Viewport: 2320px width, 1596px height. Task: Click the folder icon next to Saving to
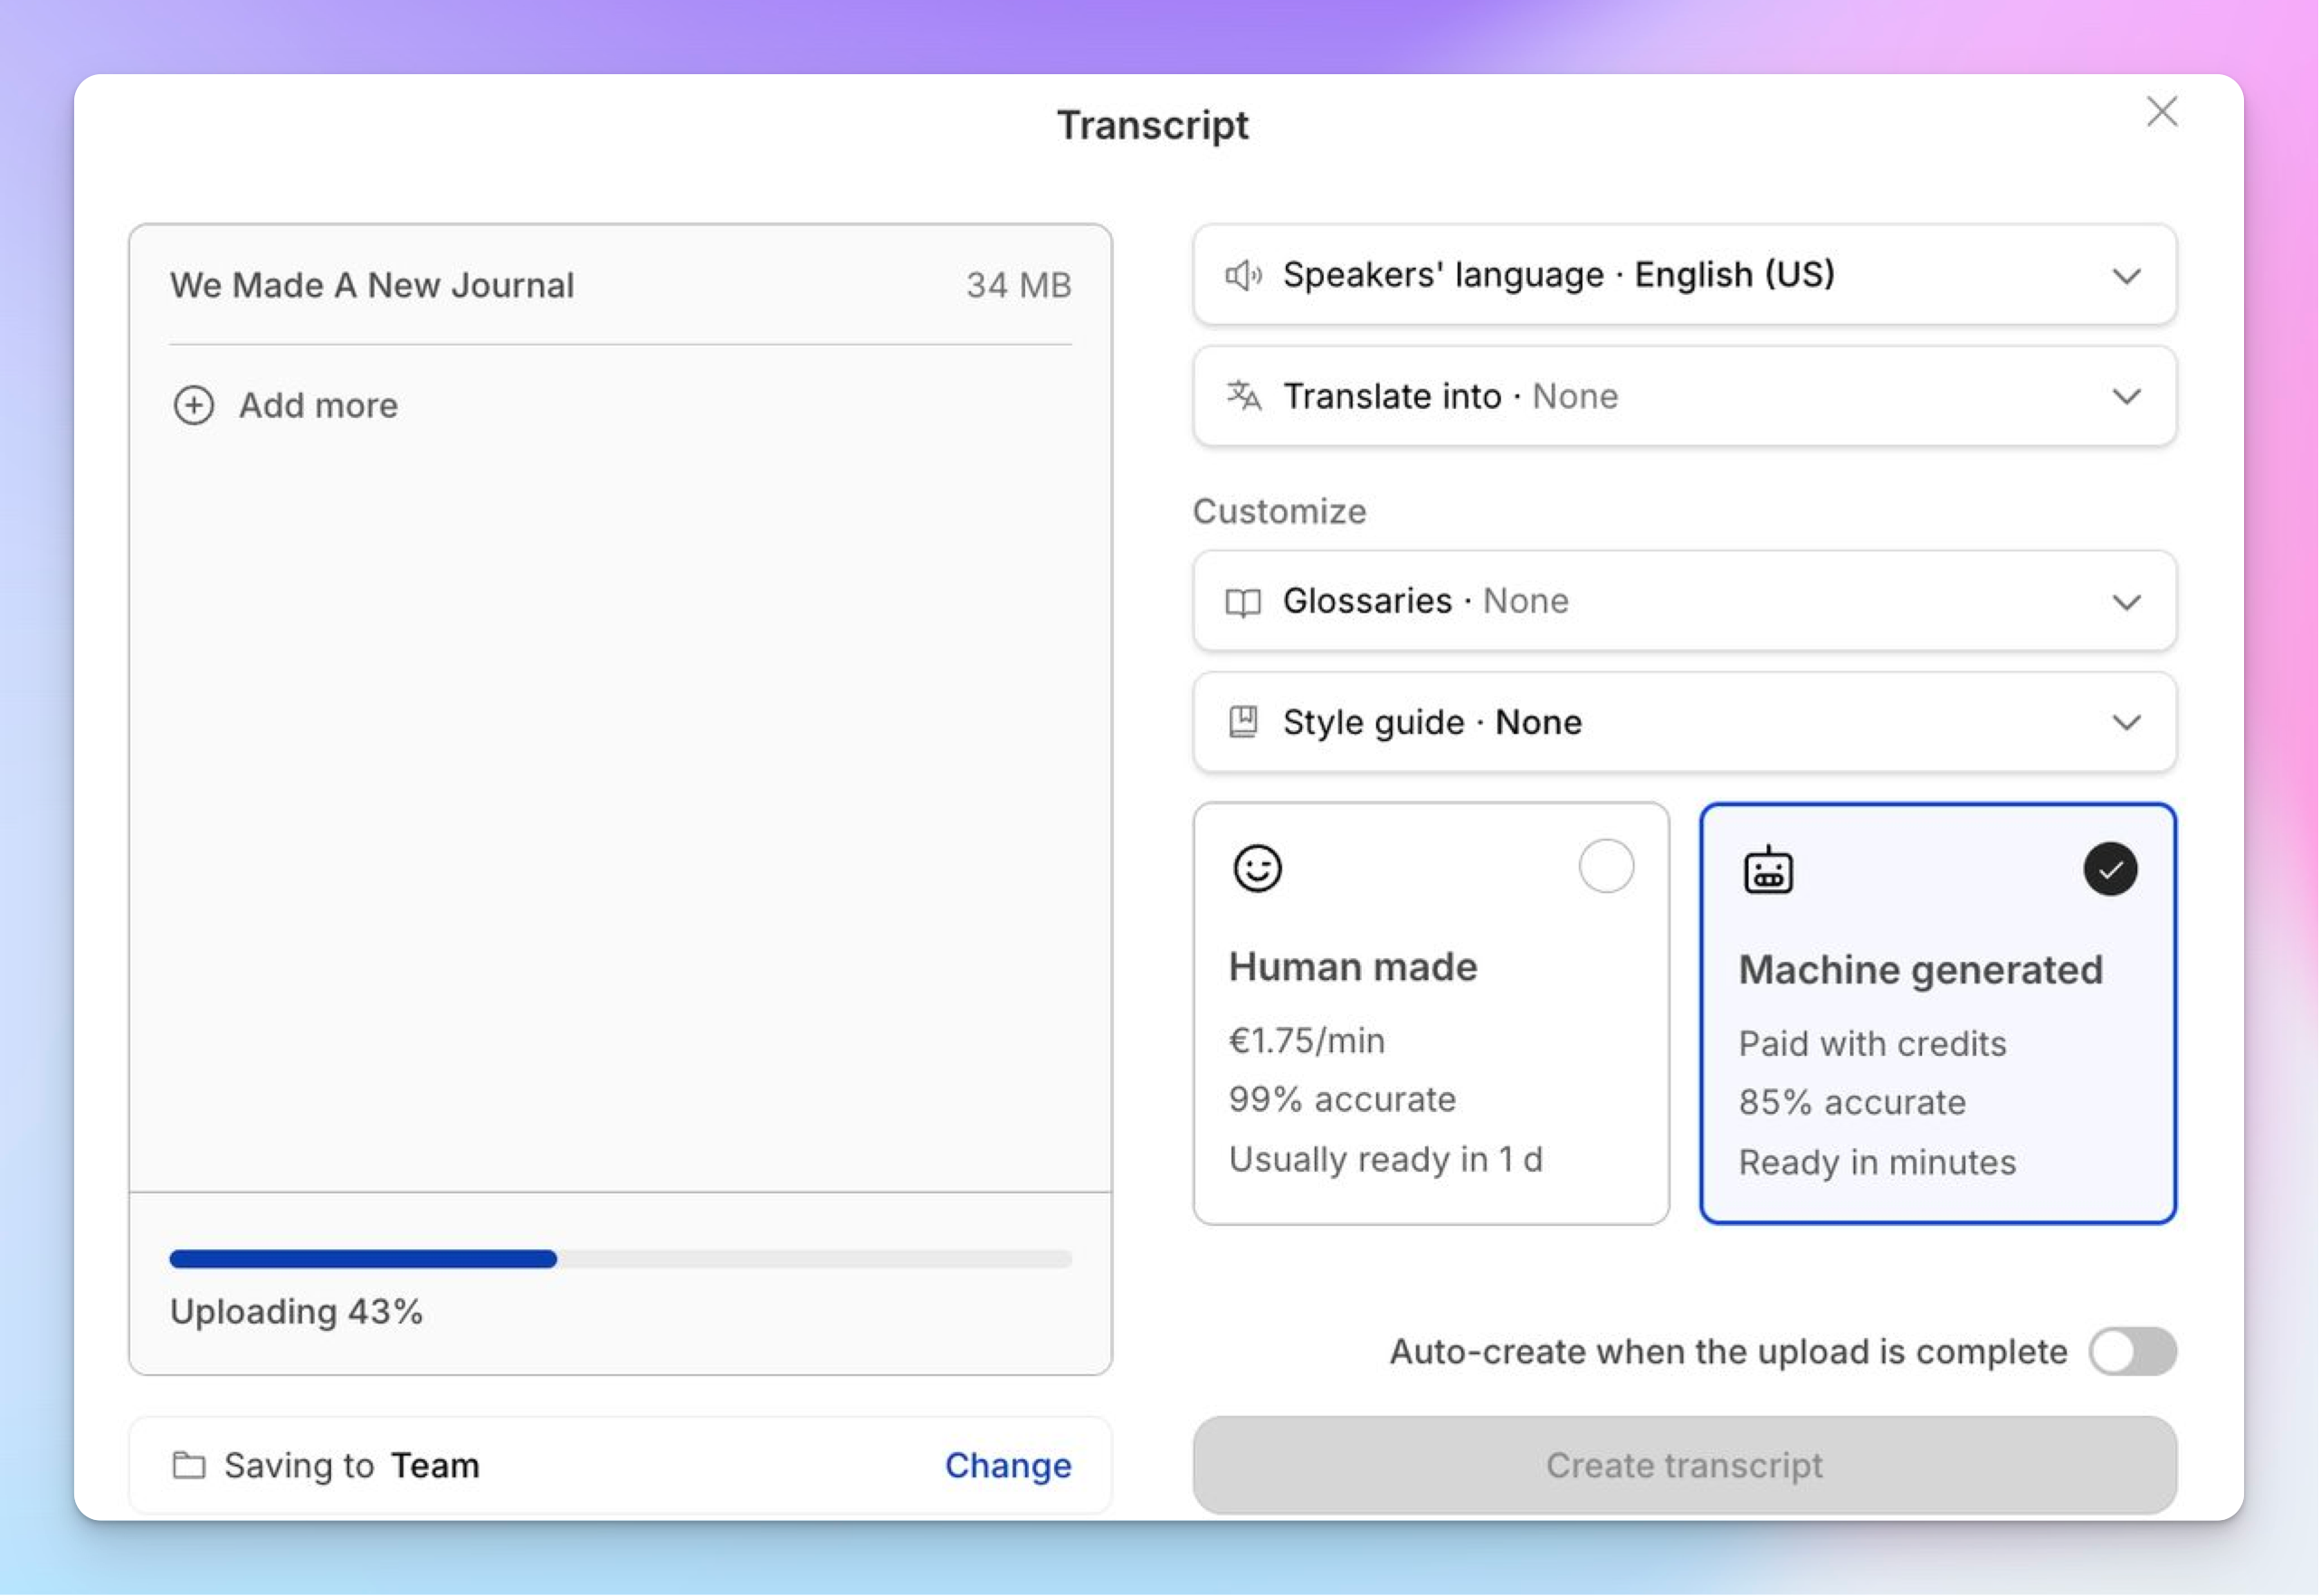click(x=189, y=1464)
